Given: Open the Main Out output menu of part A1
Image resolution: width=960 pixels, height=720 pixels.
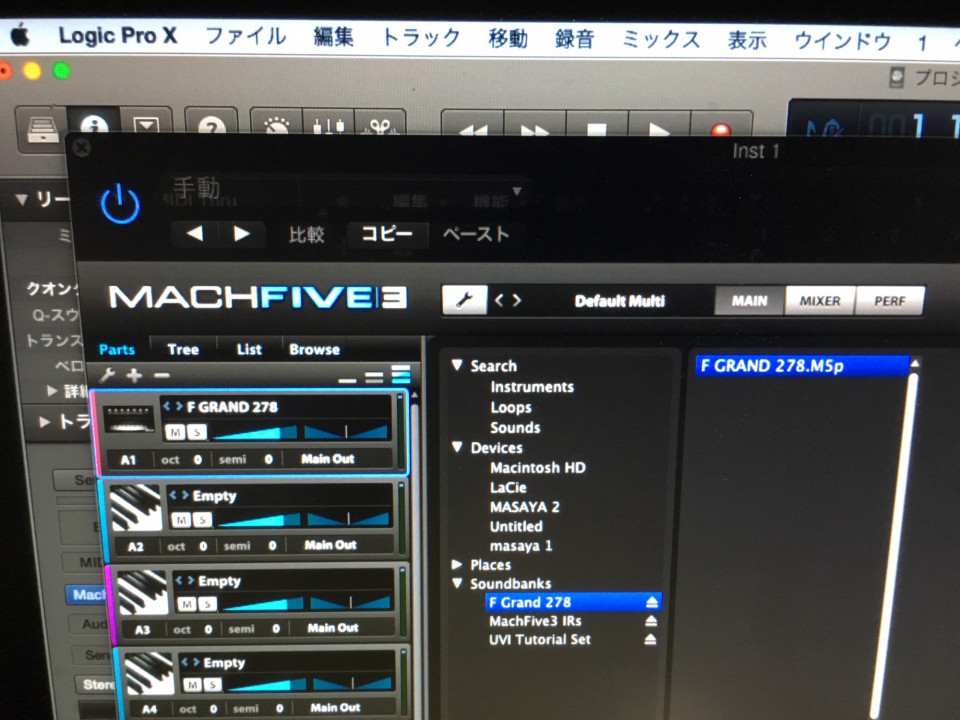Looking at the screenshot, I should tap(328, 459).
